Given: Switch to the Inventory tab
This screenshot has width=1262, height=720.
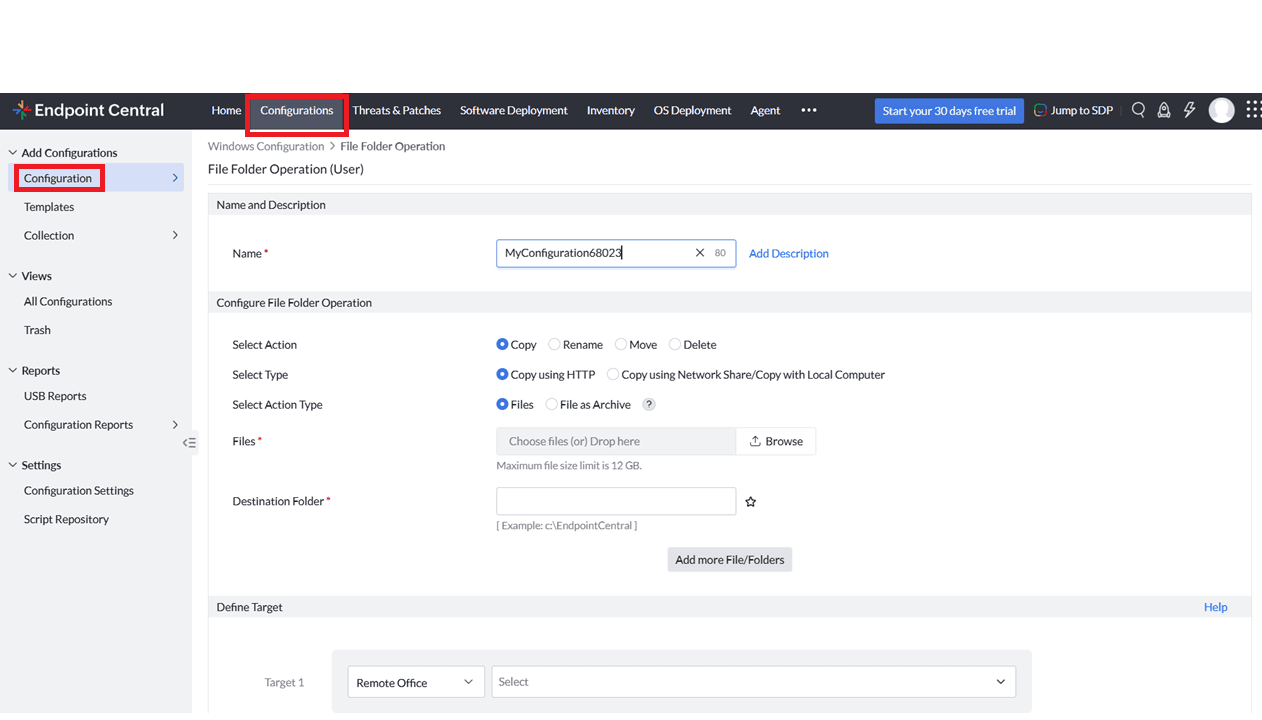Looking at the screenshot, I should click(x=611, y=110).
